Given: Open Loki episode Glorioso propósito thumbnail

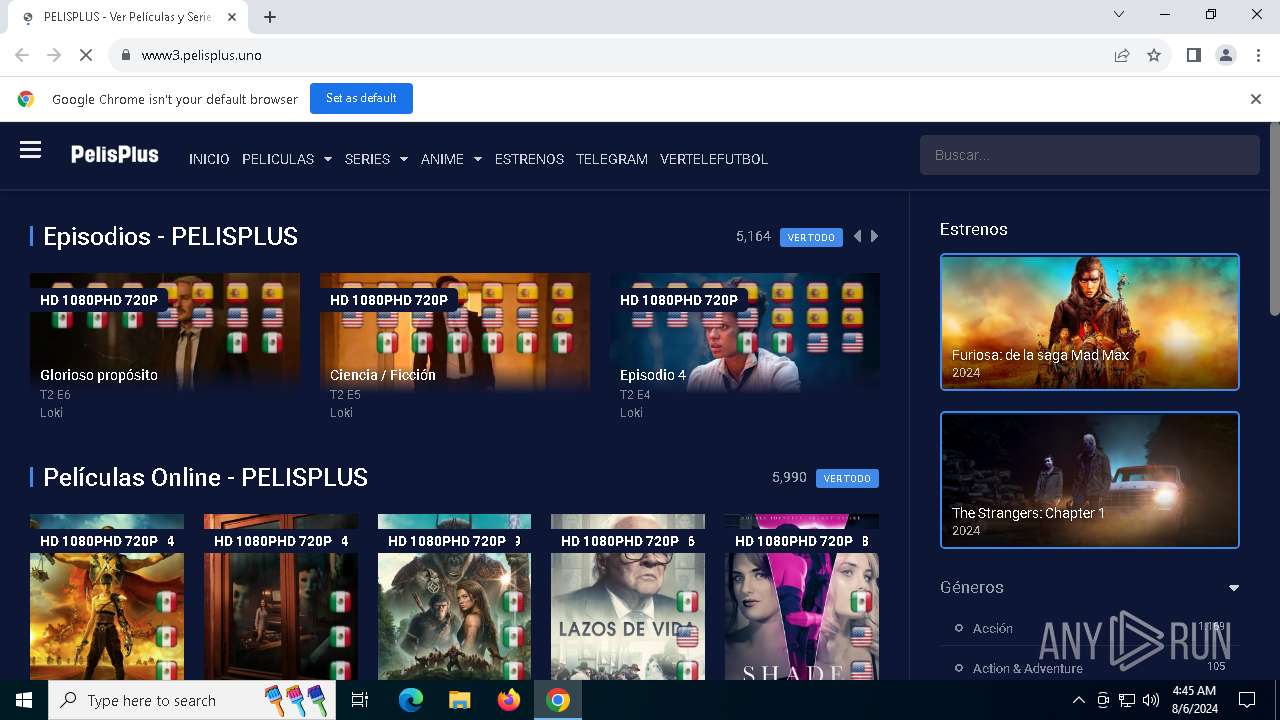Looking at the screenshot, I should coord(165,332).
